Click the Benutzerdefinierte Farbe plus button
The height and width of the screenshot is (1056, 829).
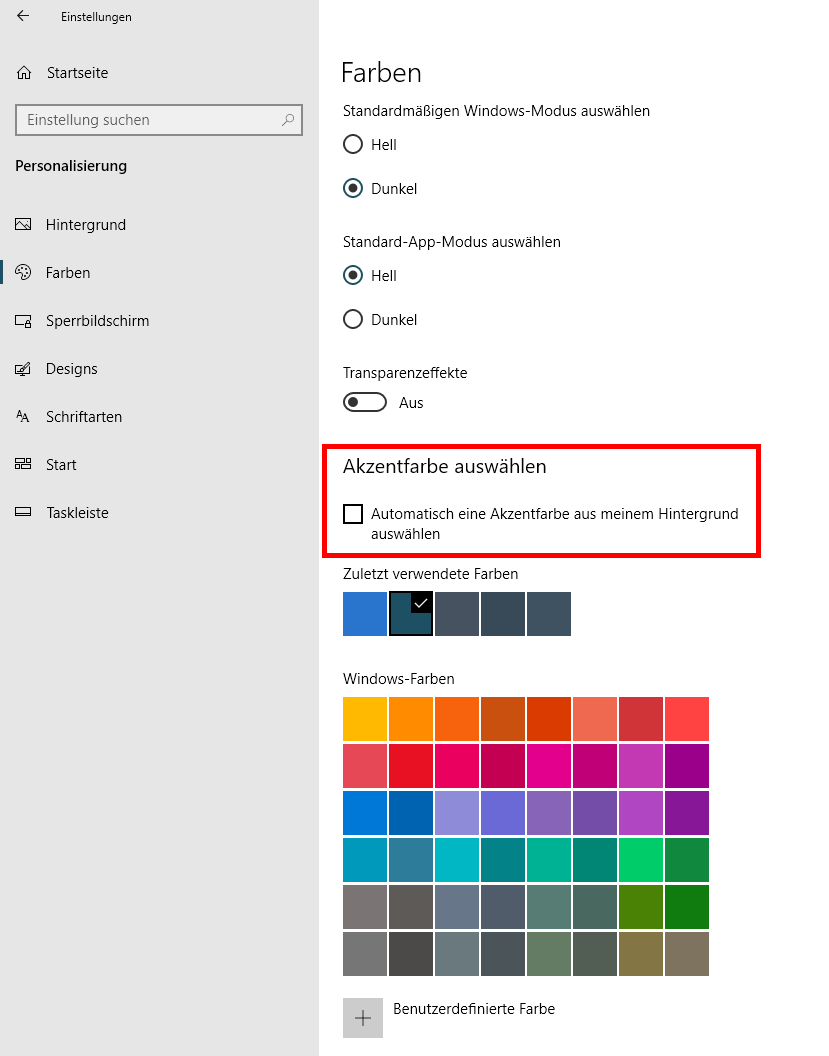pos(363,1018)
